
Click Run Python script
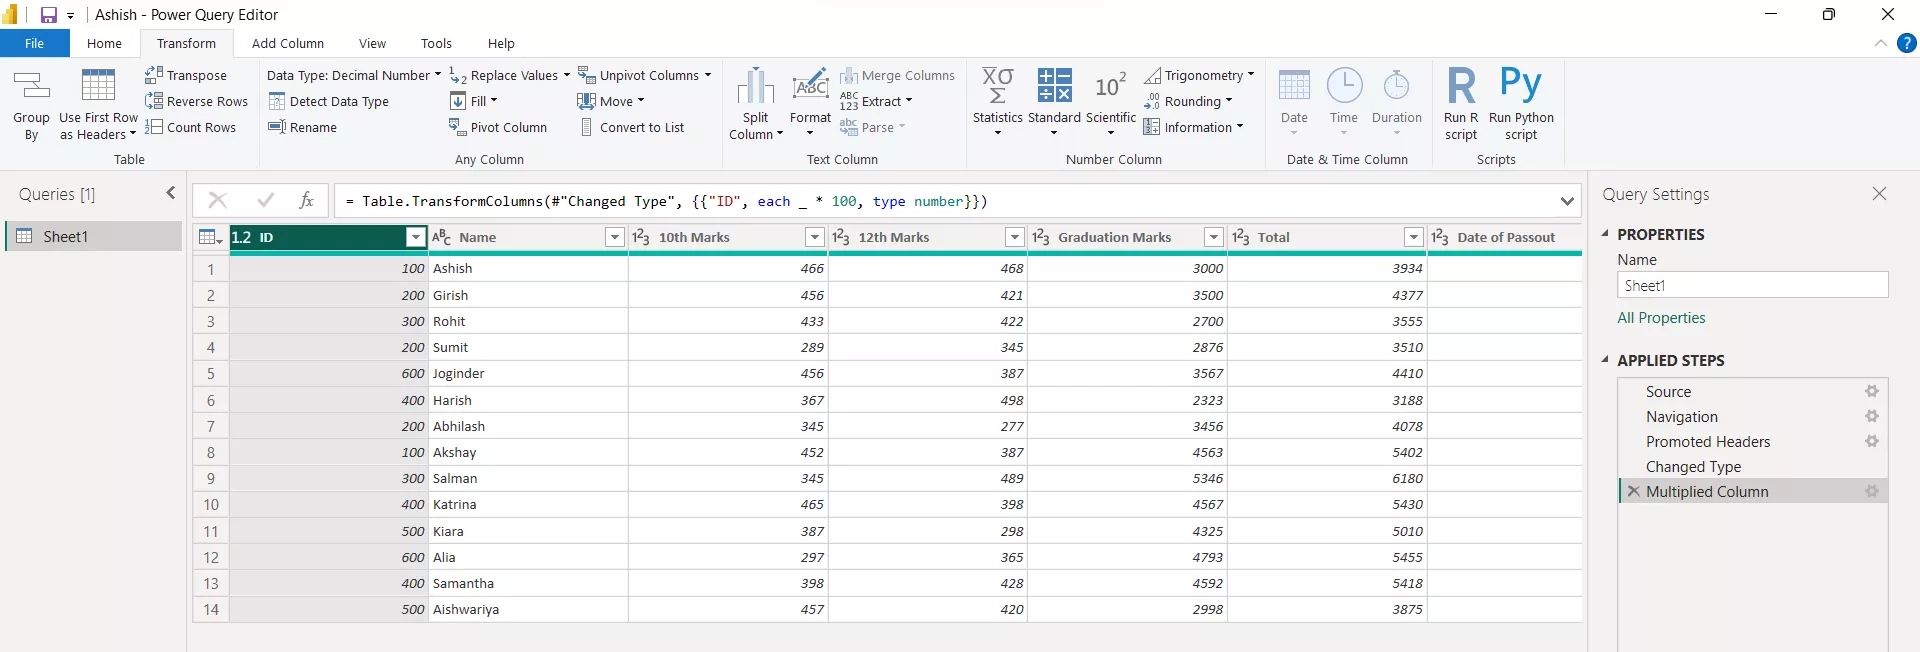pyautogui.click(x=1521, y=105)
